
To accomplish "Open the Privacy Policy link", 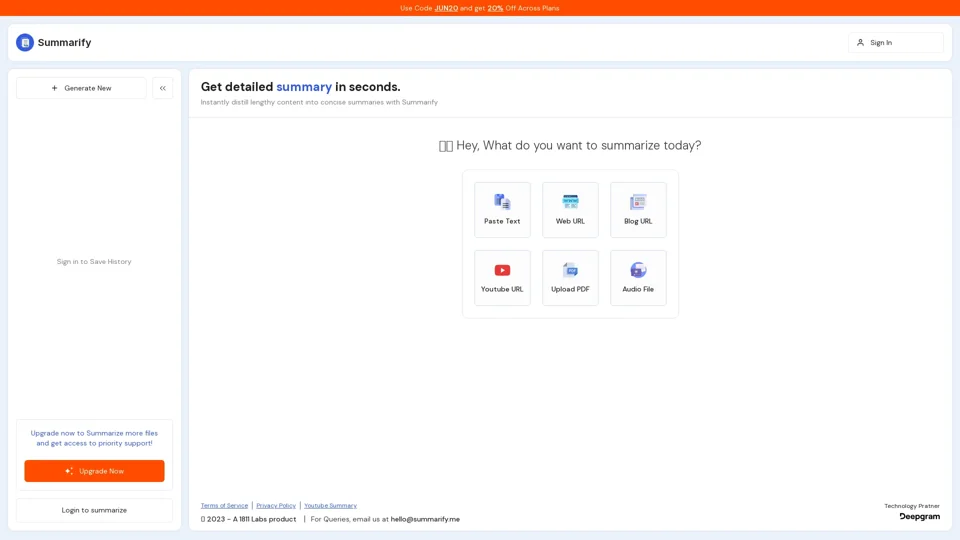I will [x=276, y=506].
